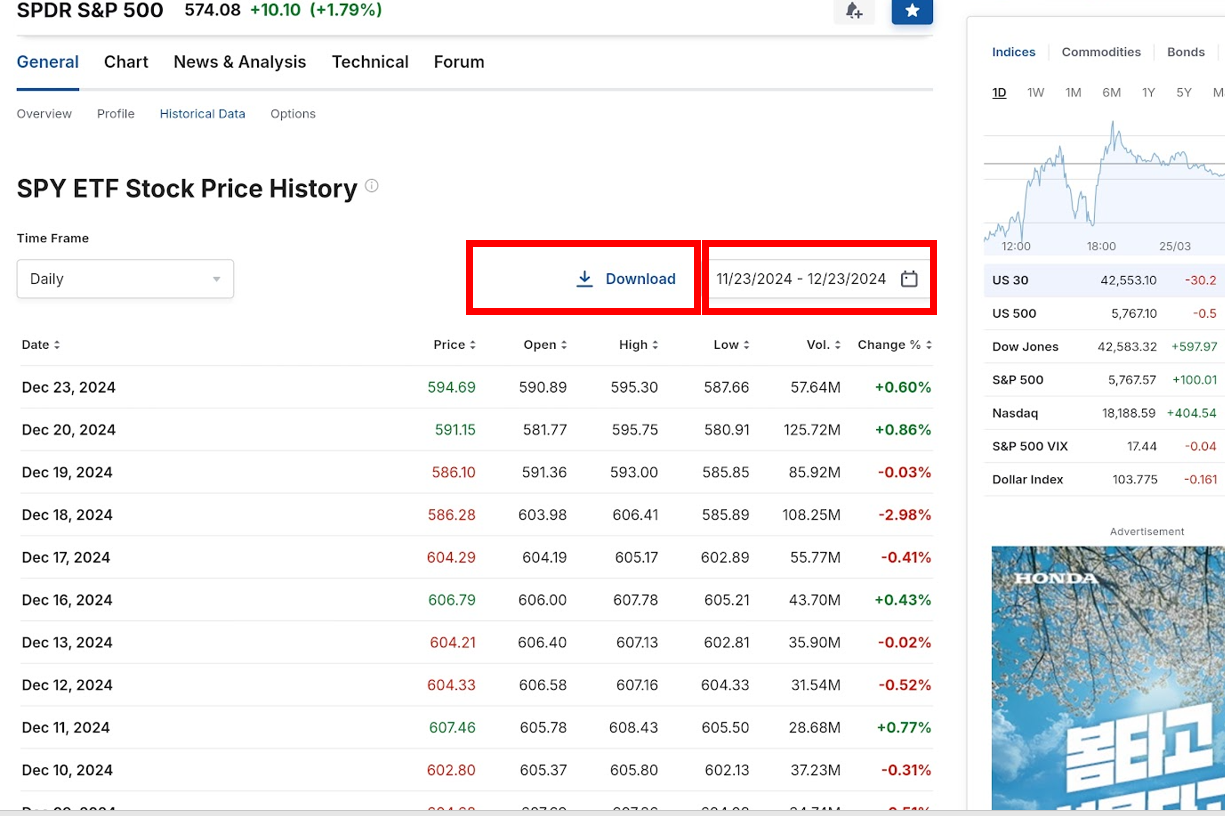Click the Dec 16, 2024 date cell
Image resolution: width=1225 pixels, height=816 pixels.
click(x=67, y=600)
